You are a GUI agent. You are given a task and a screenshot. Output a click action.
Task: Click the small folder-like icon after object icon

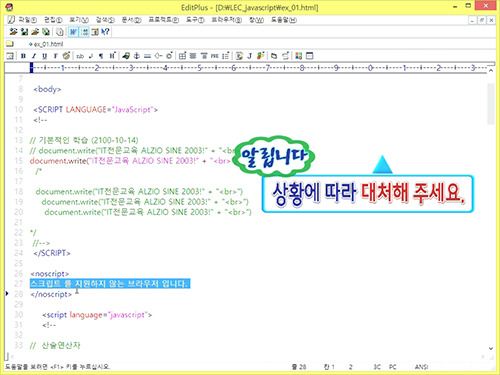click(x=274, y=56)
